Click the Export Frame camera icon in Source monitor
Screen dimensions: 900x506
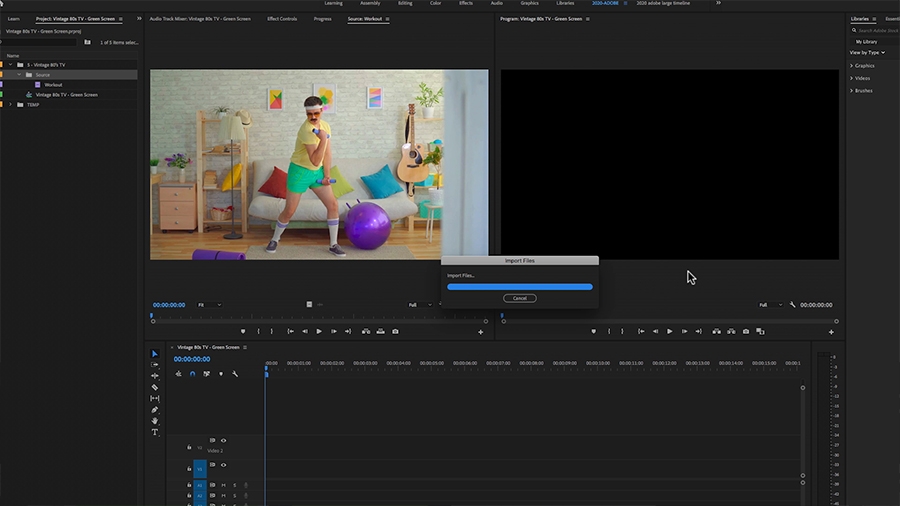[x=395, y=332]
